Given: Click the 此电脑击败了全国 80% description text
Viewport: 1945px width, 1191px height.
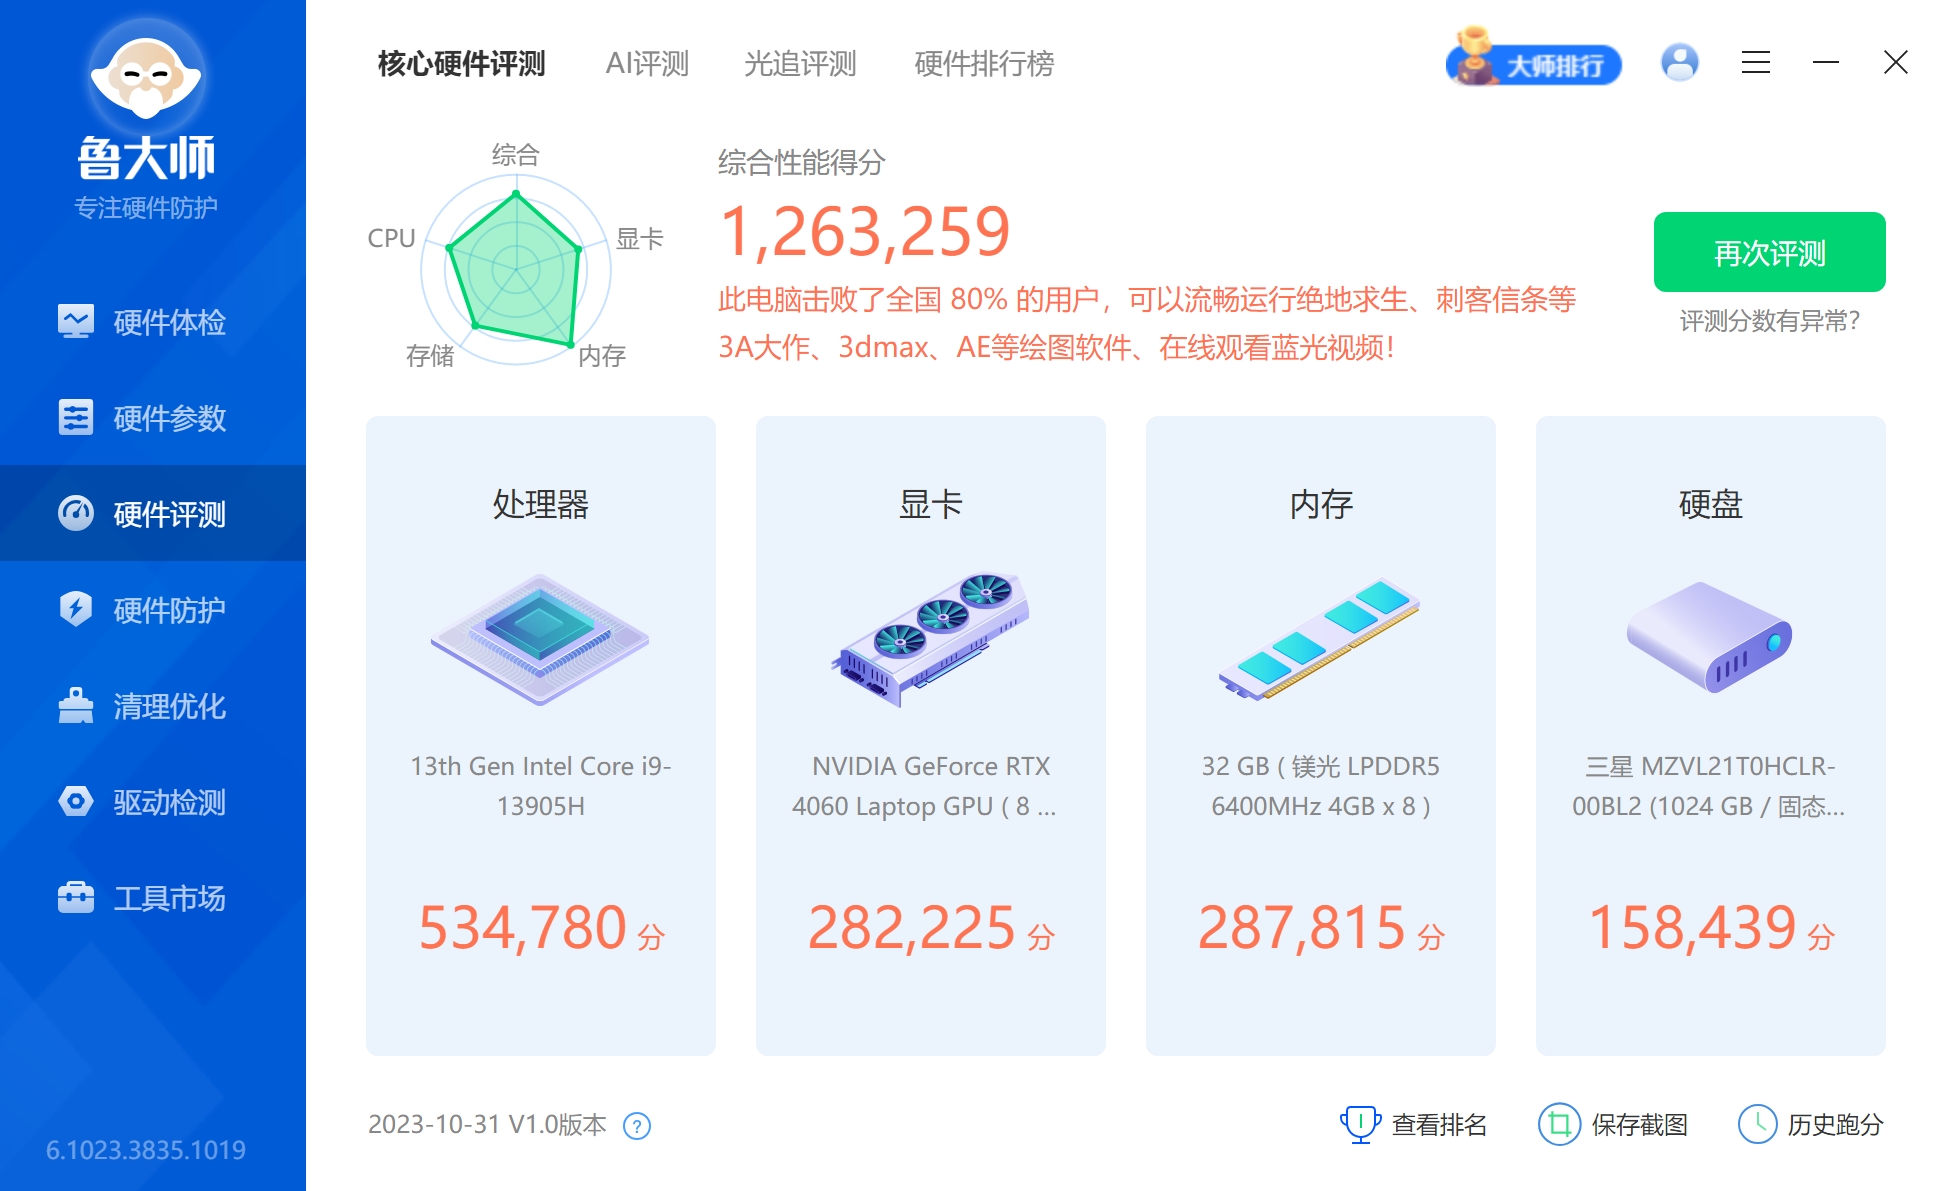Looking at the screenshot, I should pos(1147,323).
